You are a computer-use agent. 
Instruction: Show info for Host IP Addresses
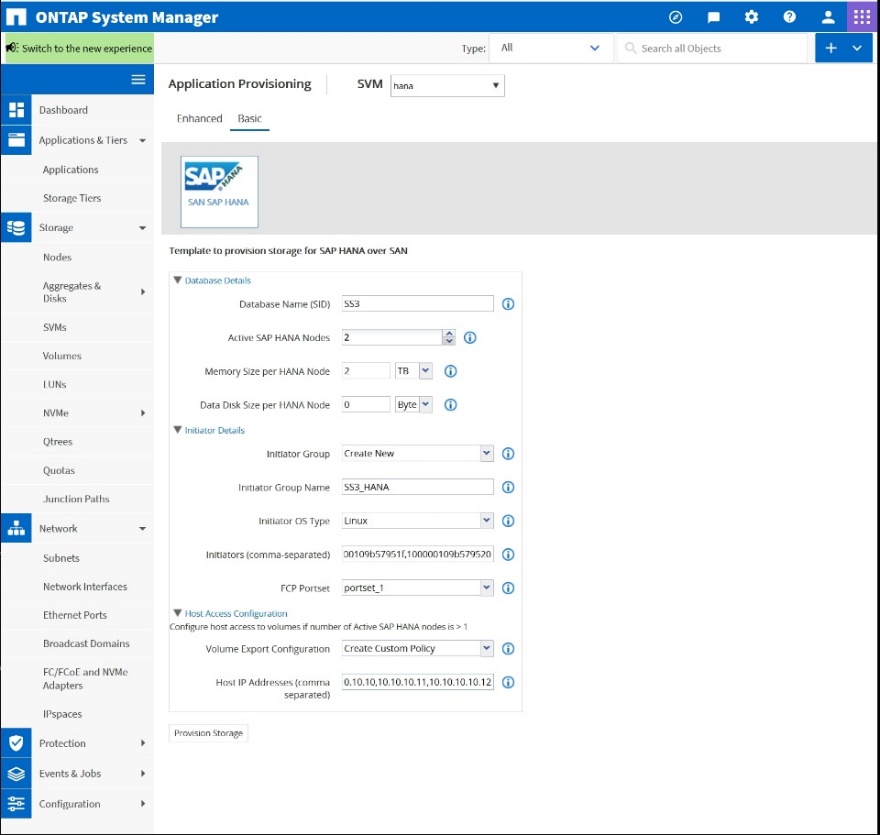click(x=508, y=682)
